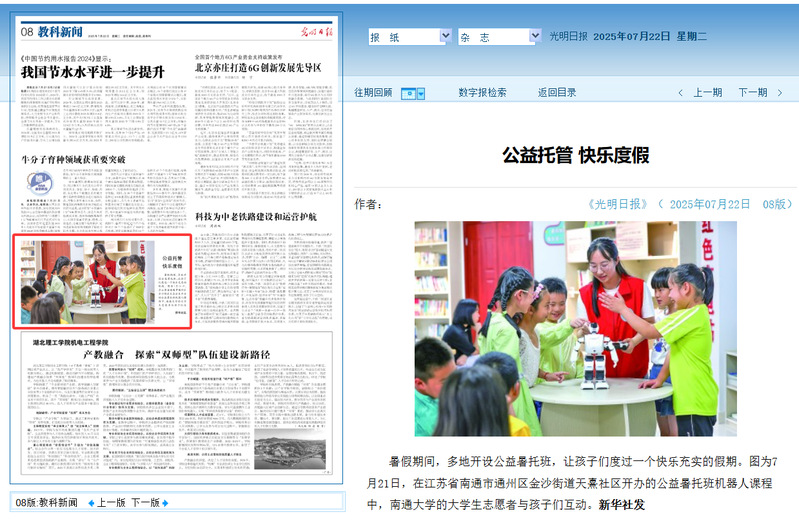Click the round logo in 牛分子育种 article
The height and width of the screenshot is (521, 799).
click(39, 183)
